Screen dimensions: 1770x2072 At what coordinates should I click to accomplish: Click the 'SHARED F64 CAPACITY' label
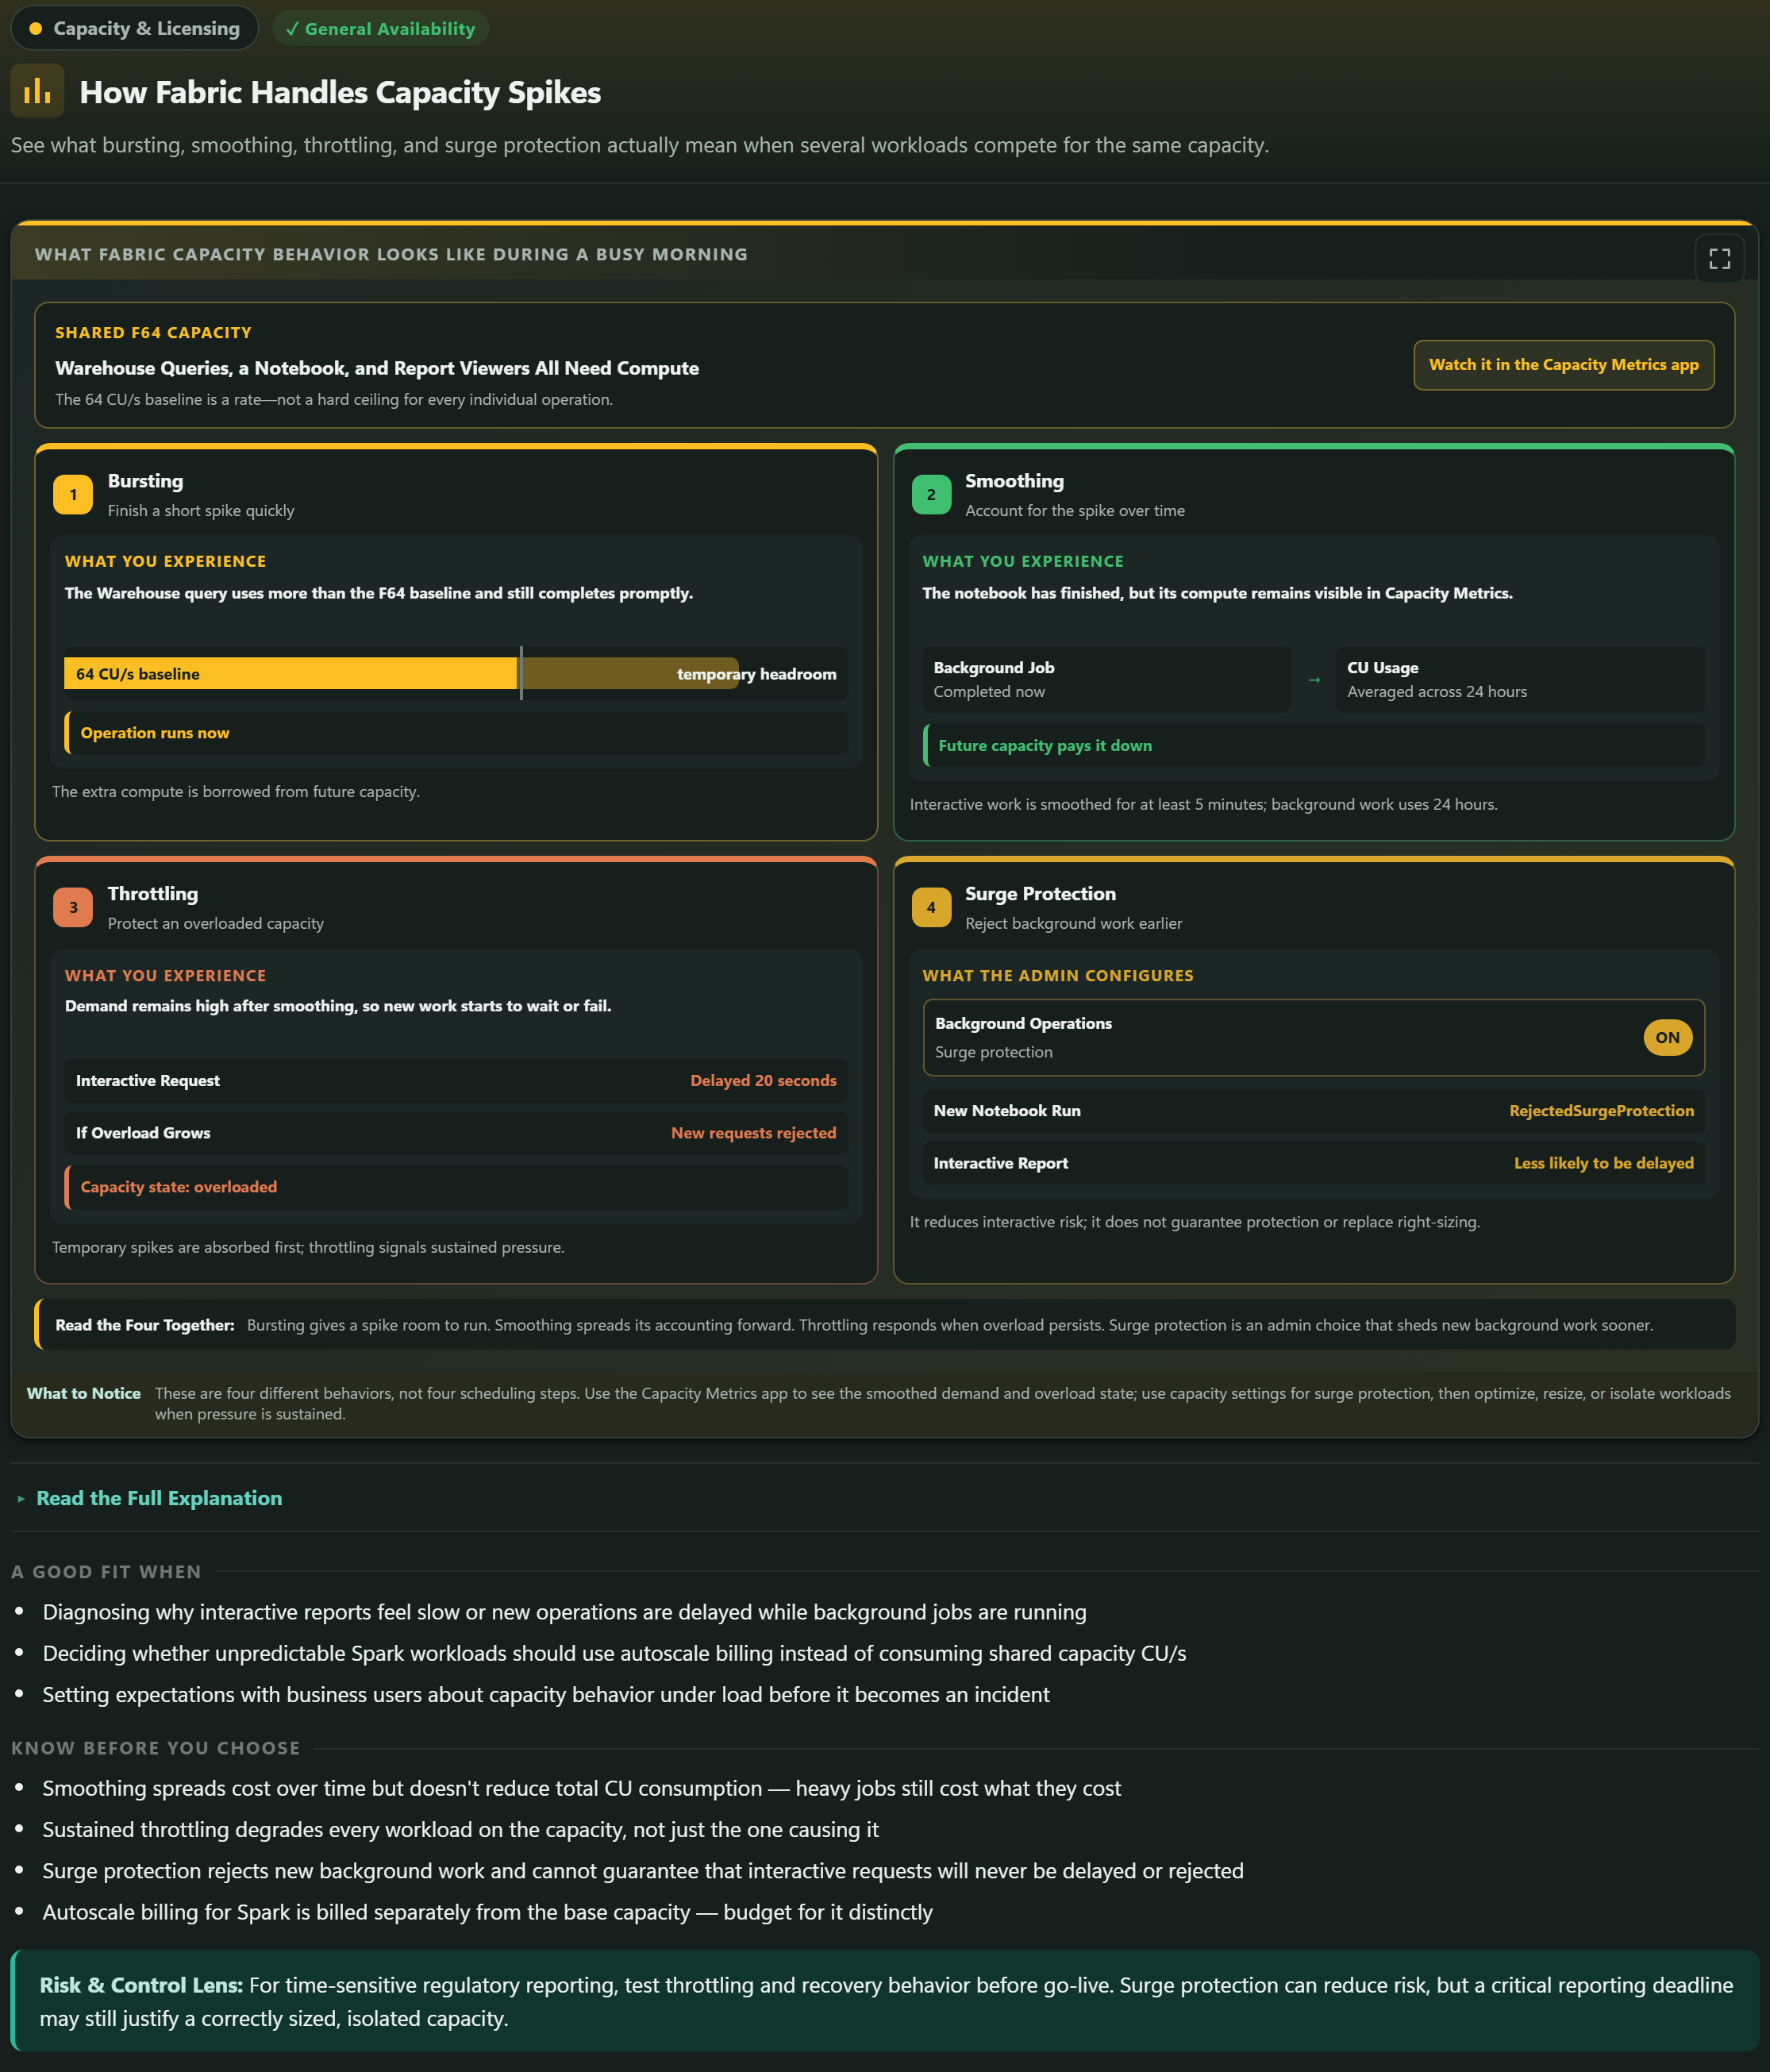pyautogui.click(x=153, y=332)
